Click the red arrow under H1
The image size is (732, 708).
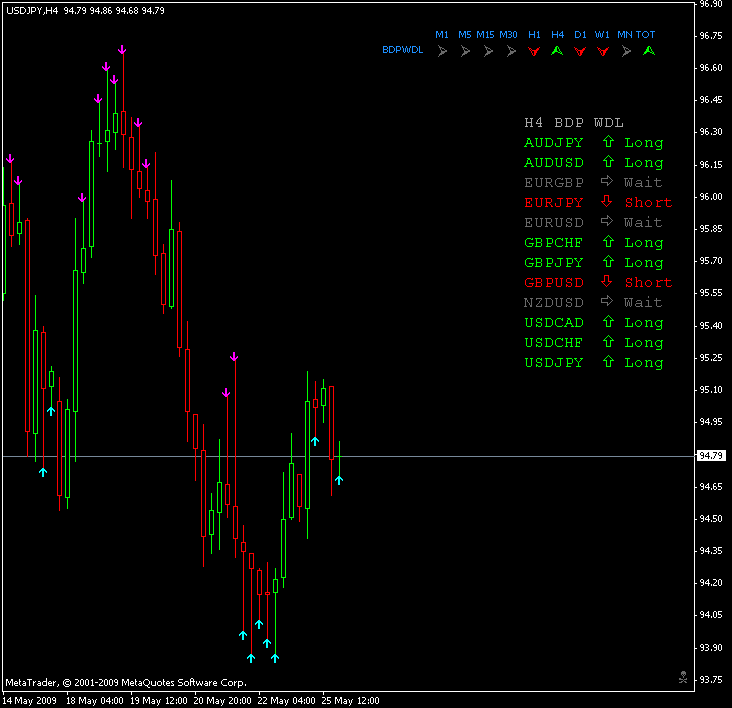pos(534,49)
